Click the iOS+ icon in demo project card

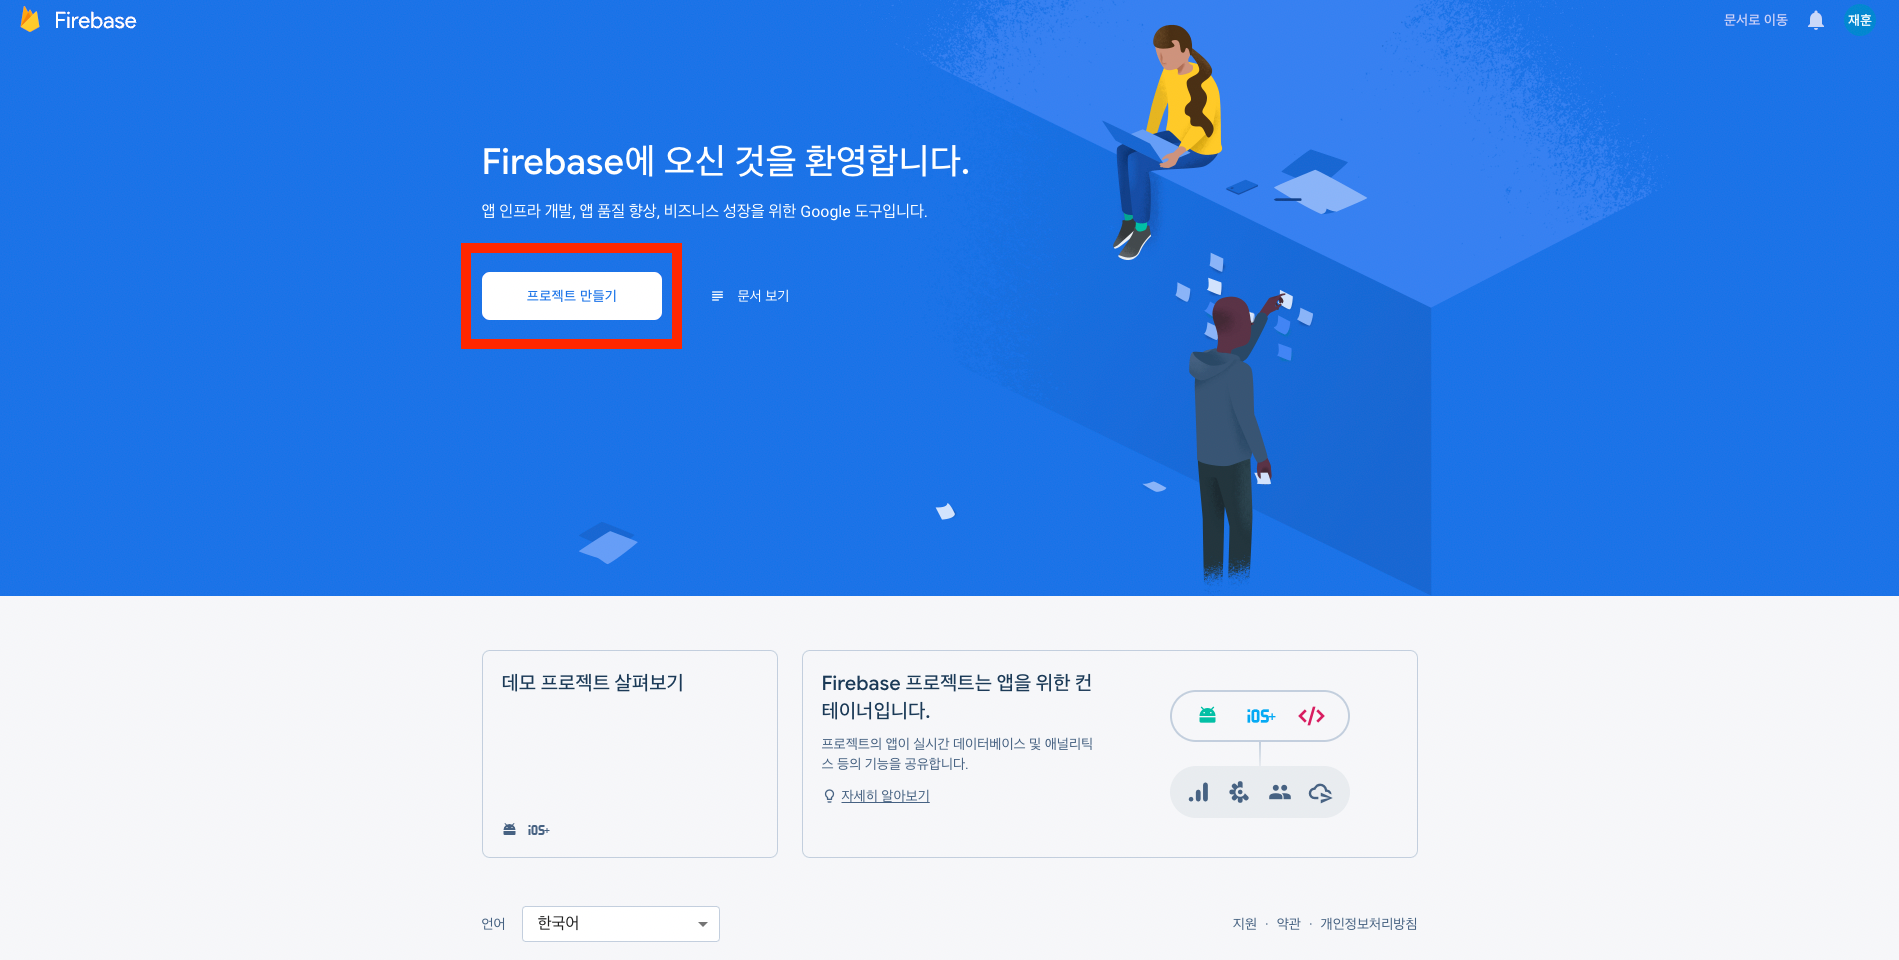538,830
